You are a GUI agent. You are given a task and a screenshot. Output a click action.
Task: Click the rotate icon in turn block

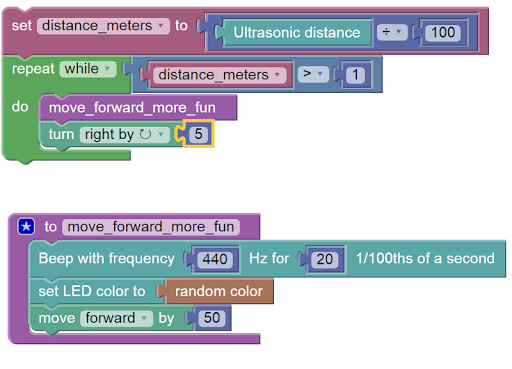(x=145, y=134)
